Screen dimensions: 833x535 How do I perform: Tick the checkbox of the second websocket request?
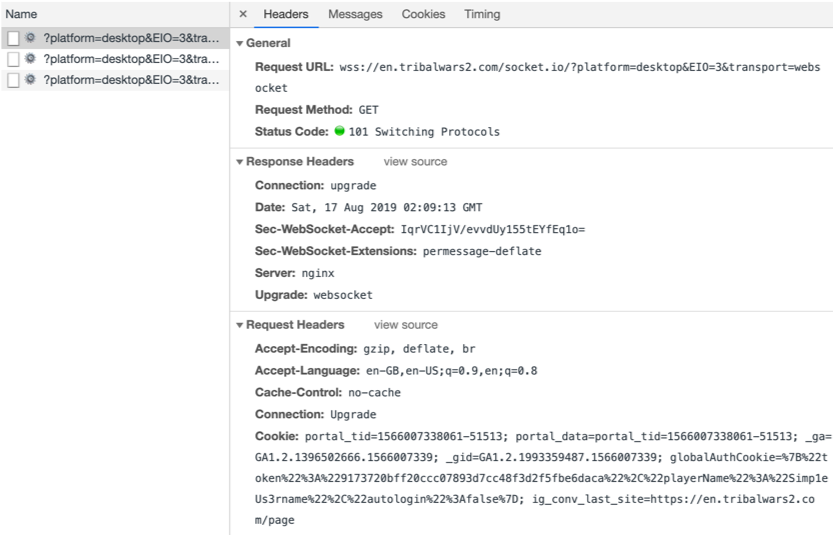14,59
